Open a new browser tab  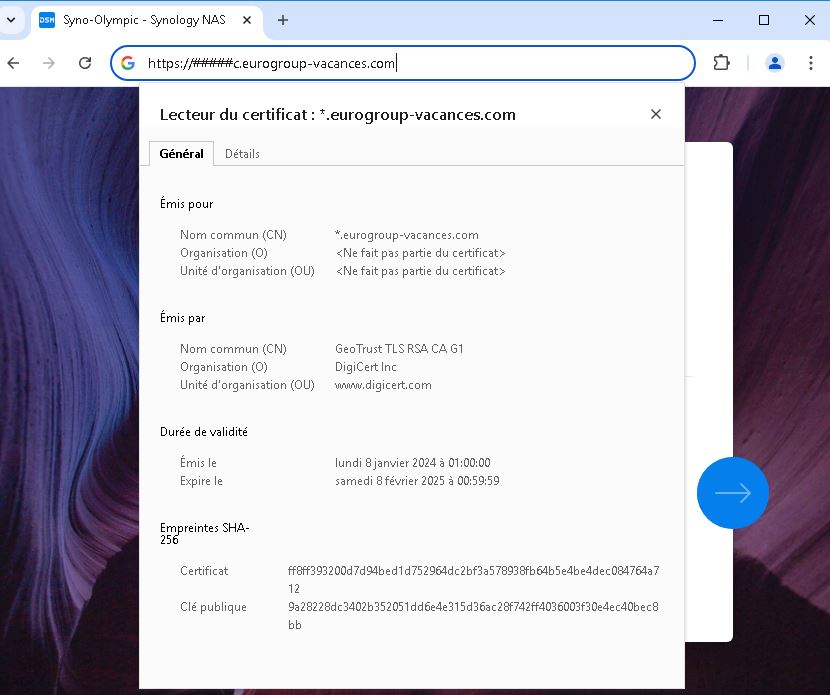pos(283,20)
